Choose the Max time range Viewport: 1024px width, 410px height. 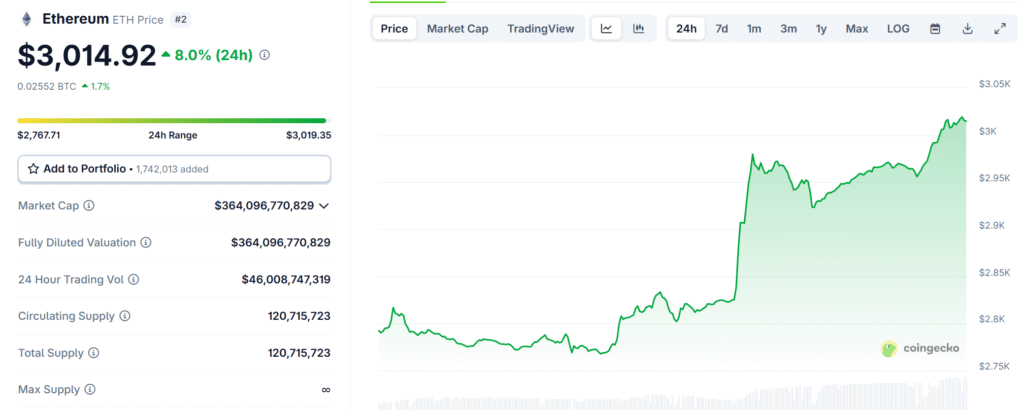point(856,29)
